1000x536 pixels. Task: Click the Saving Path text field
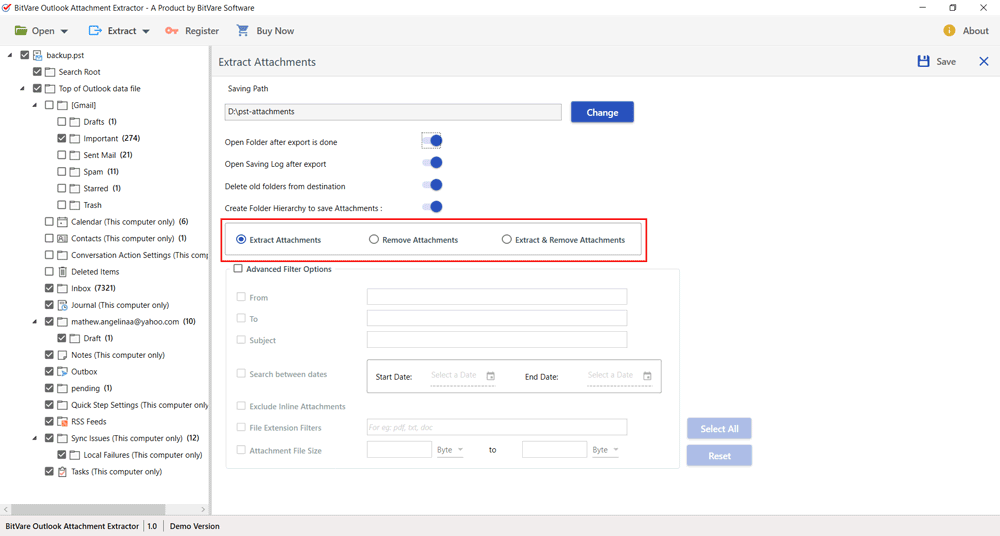tap(393, 112)
